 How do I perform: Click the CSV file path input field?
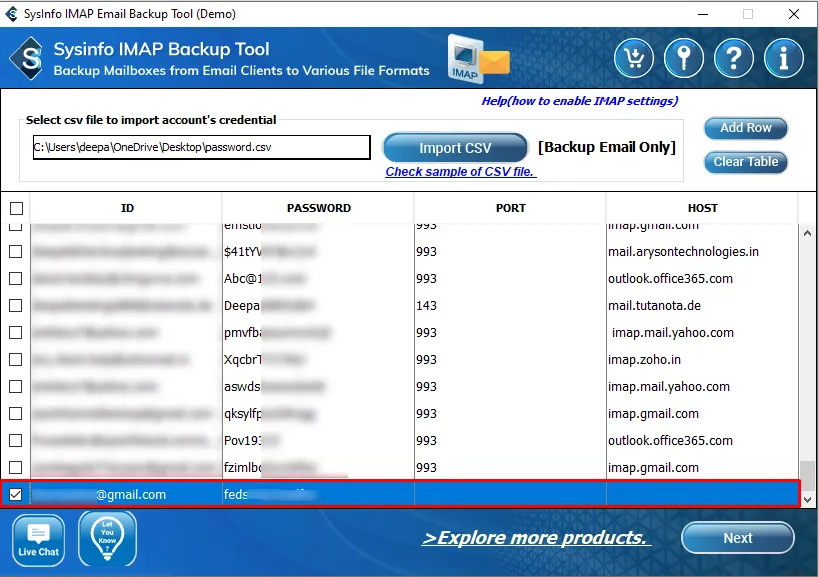coord(201,147)
